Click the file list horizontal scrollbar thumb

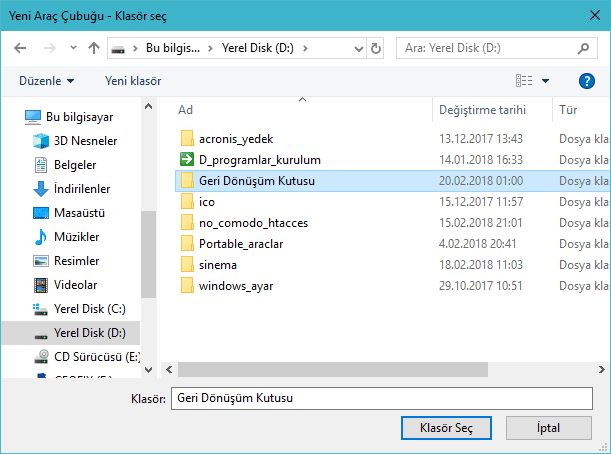(x=333, y=369)
